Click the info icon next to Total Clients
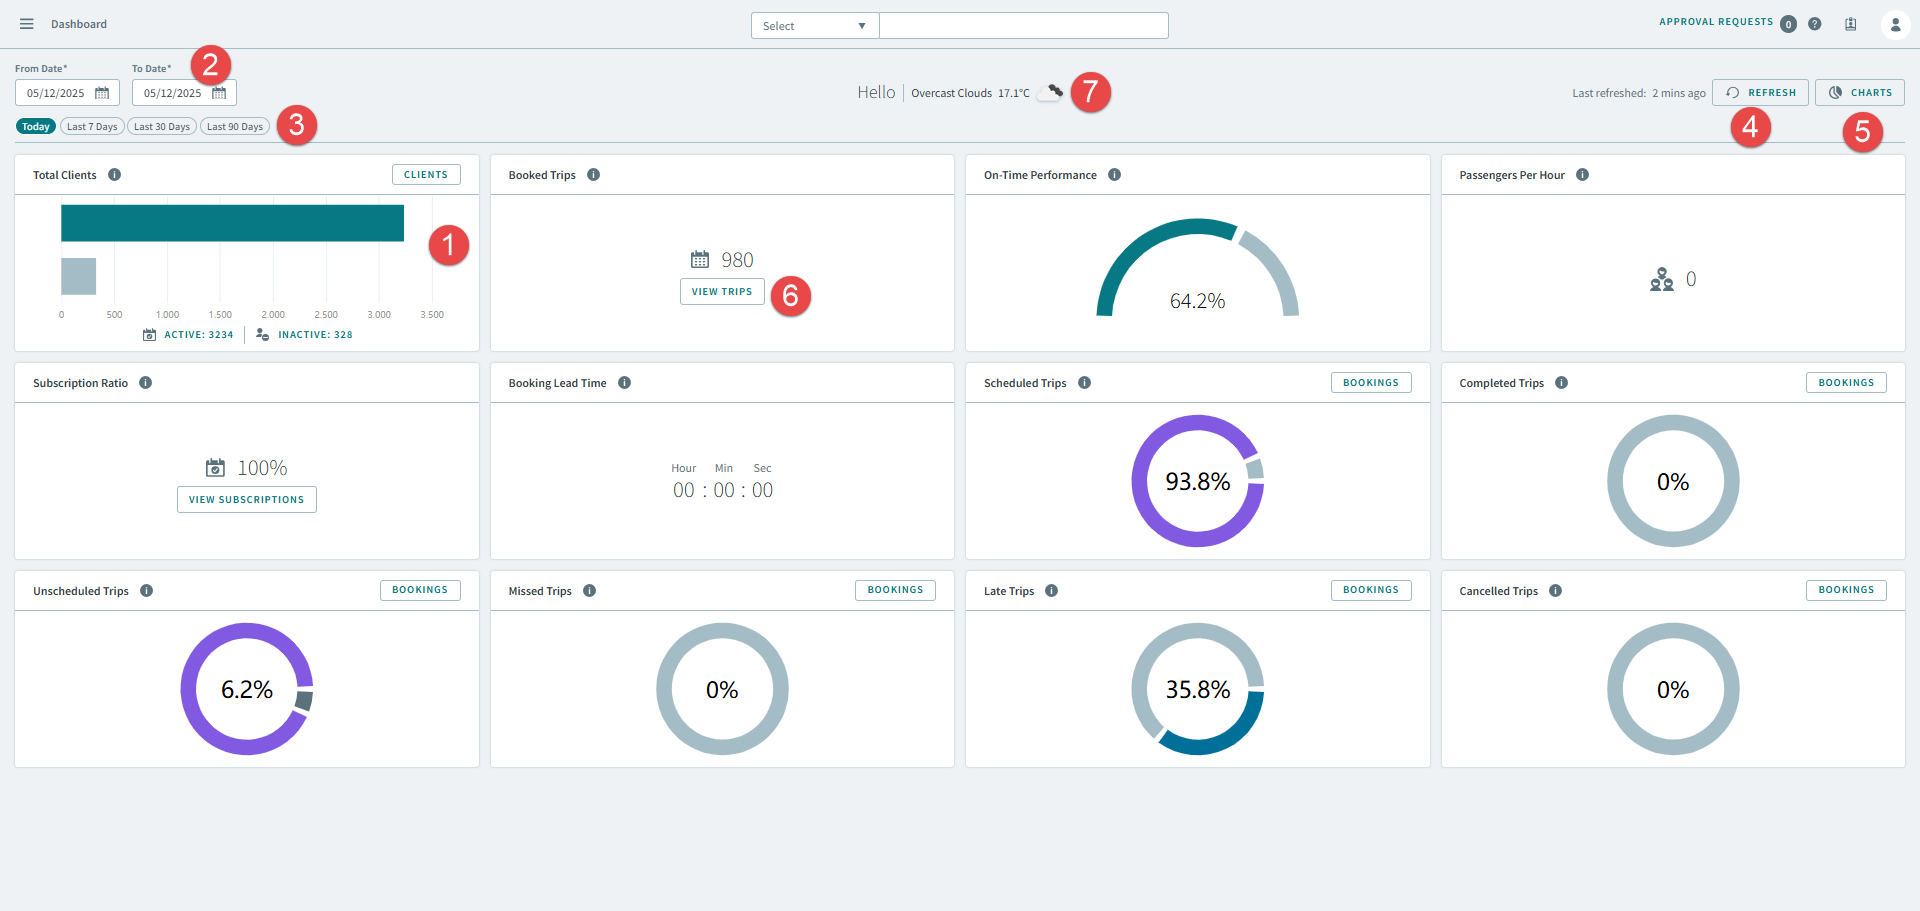This screenshot has height=911, width=1920. coord(114,174)
